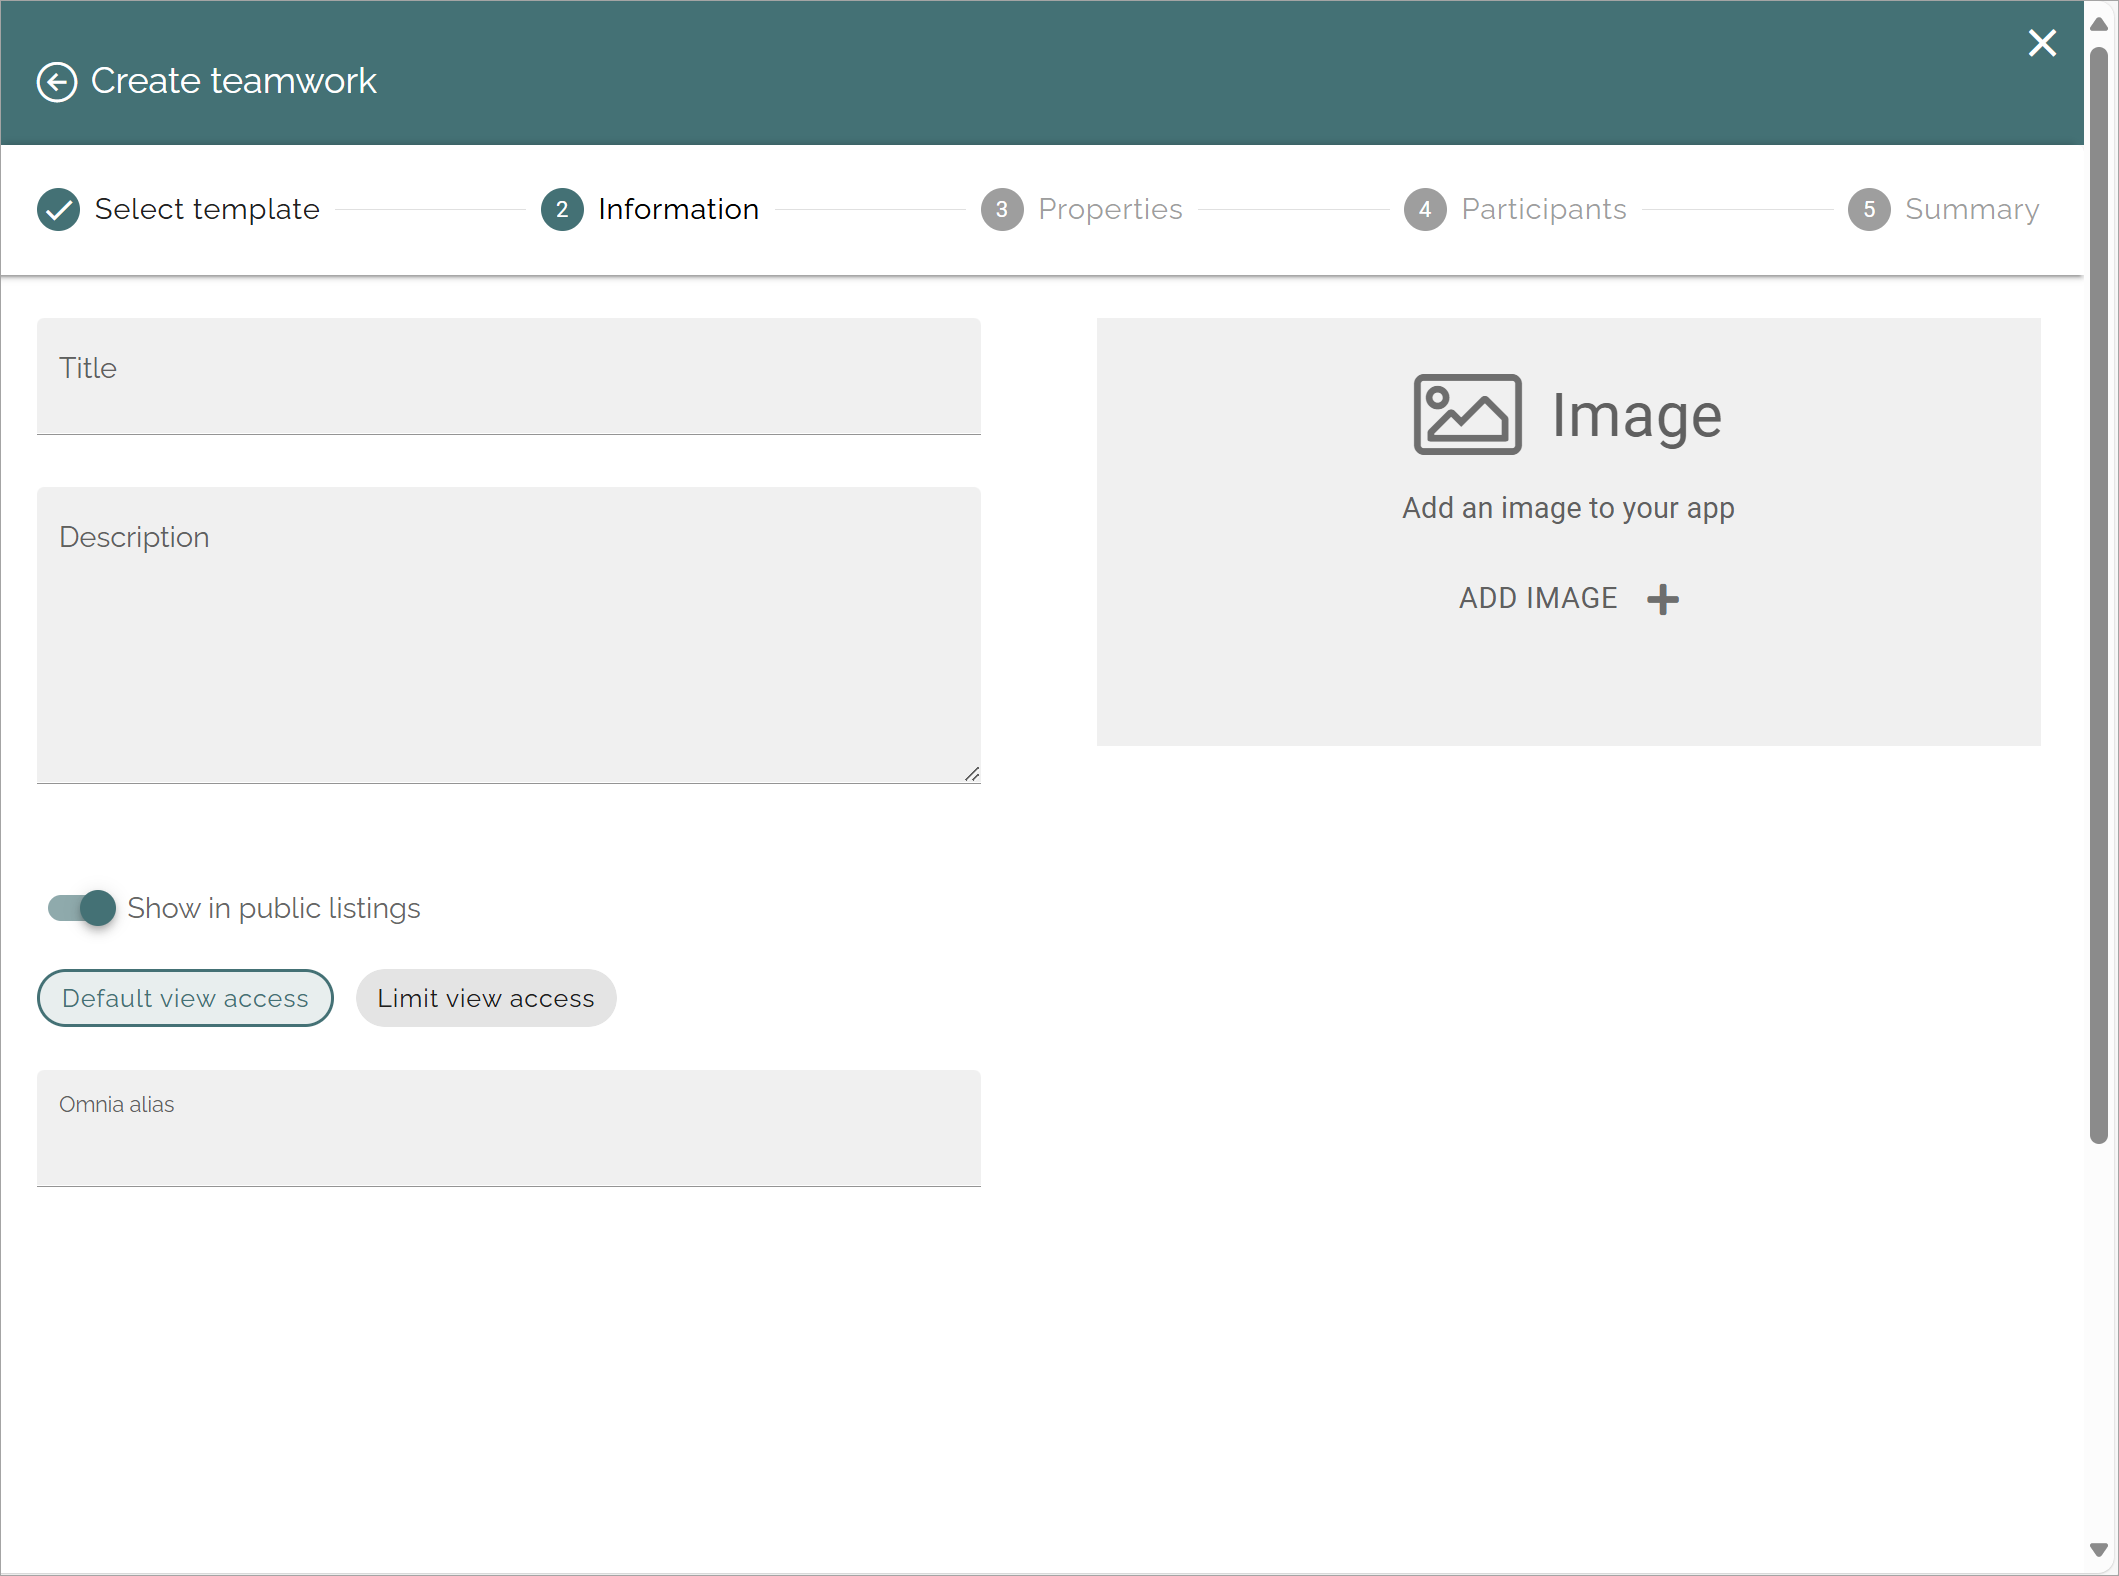Click the back arrow beside Create teamwork
The image size is (2119, 1576).
coord(57,82)
